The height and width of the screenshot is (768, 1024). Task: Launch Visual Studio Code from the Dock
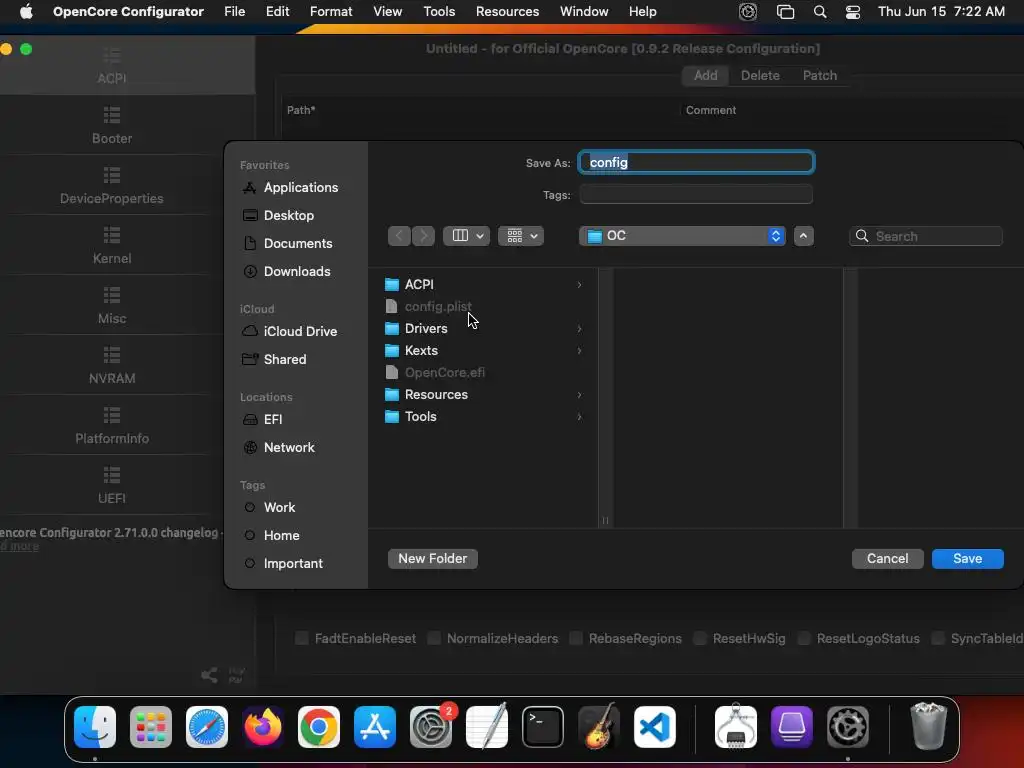[x=655, y=727]
